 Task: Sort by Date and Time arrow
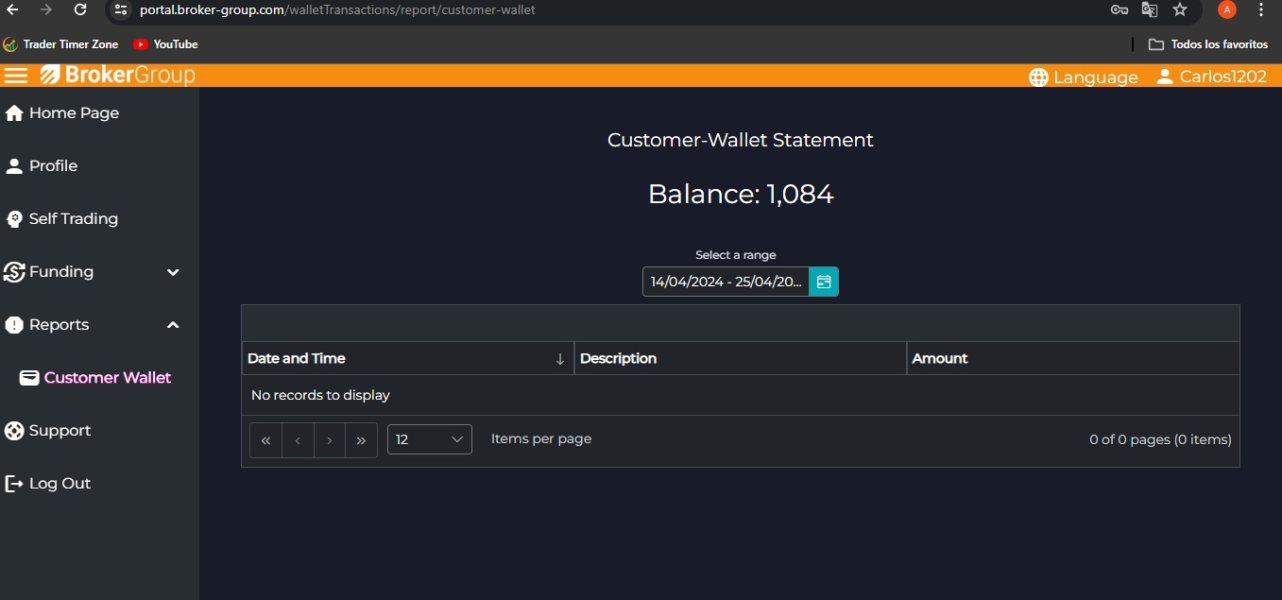[x=560, y=359]
